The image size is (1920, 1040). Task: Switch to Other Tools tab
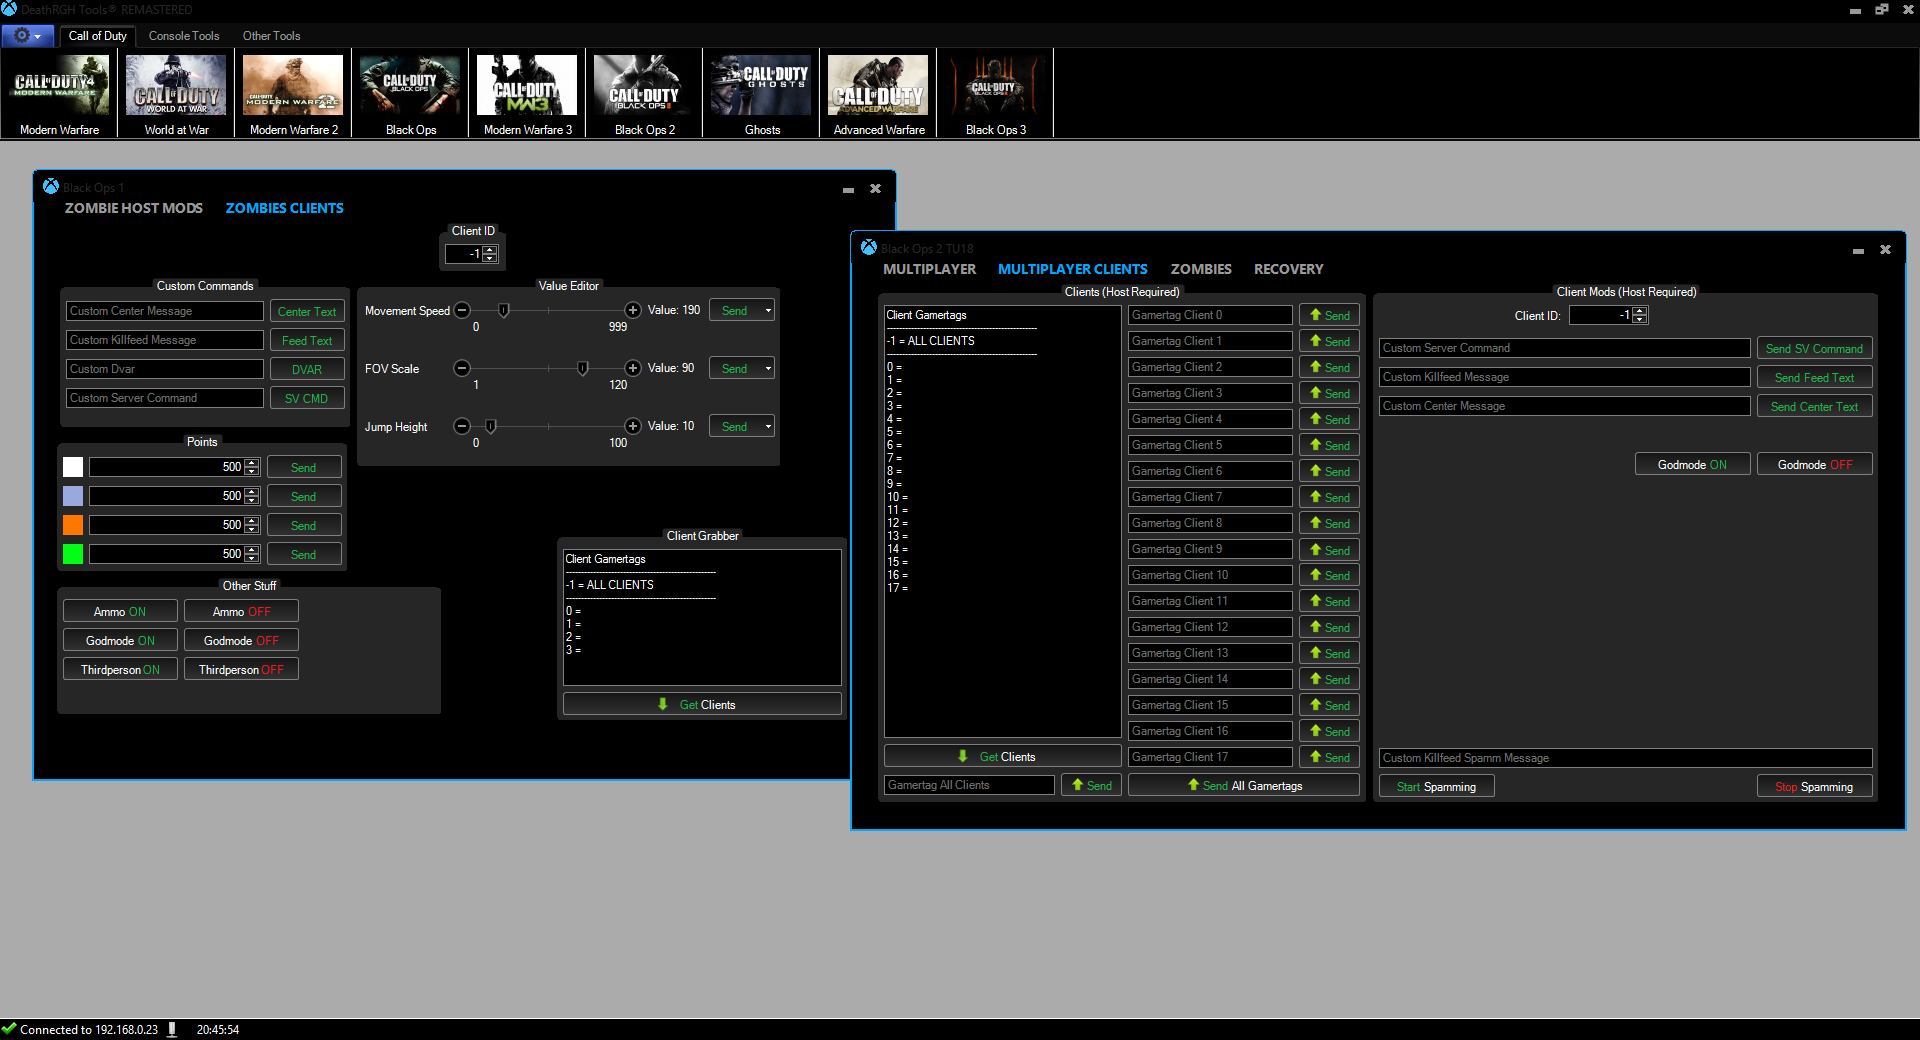(x=271, y=36)
